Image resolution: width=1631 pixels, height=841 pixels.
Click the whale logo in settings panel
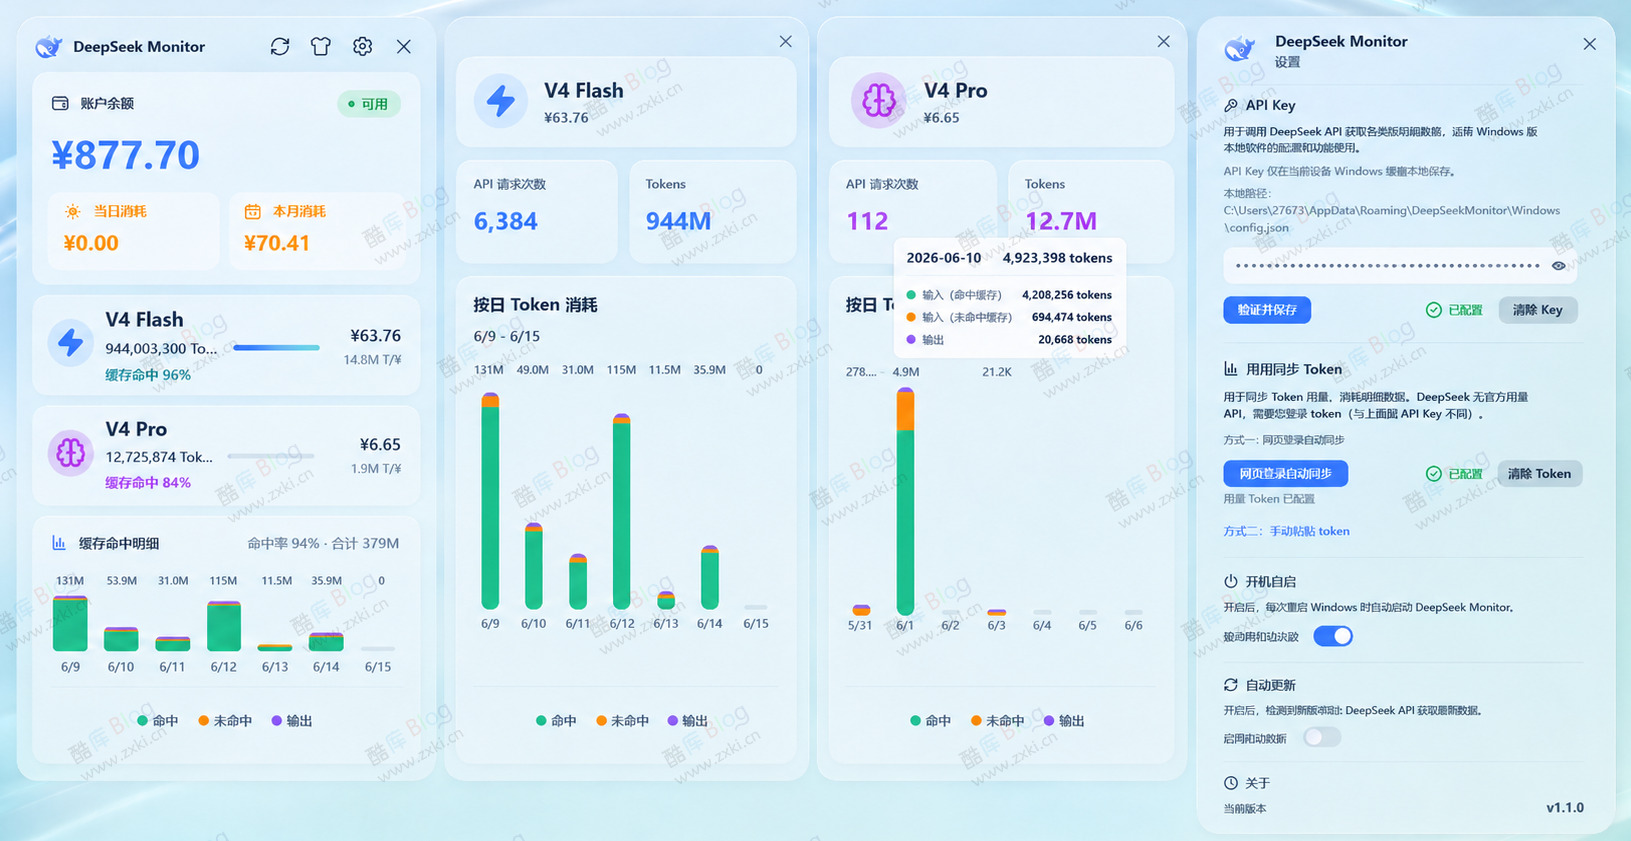click(x=1240, y=49)
